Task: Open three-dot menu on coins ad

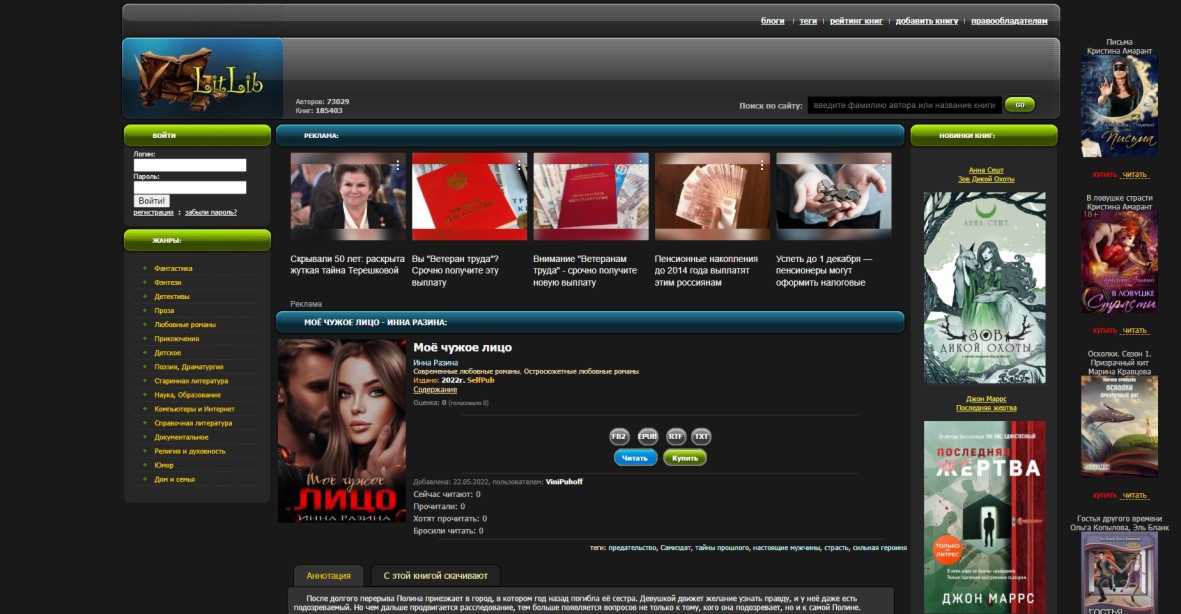Action: (x=883, y=165)
